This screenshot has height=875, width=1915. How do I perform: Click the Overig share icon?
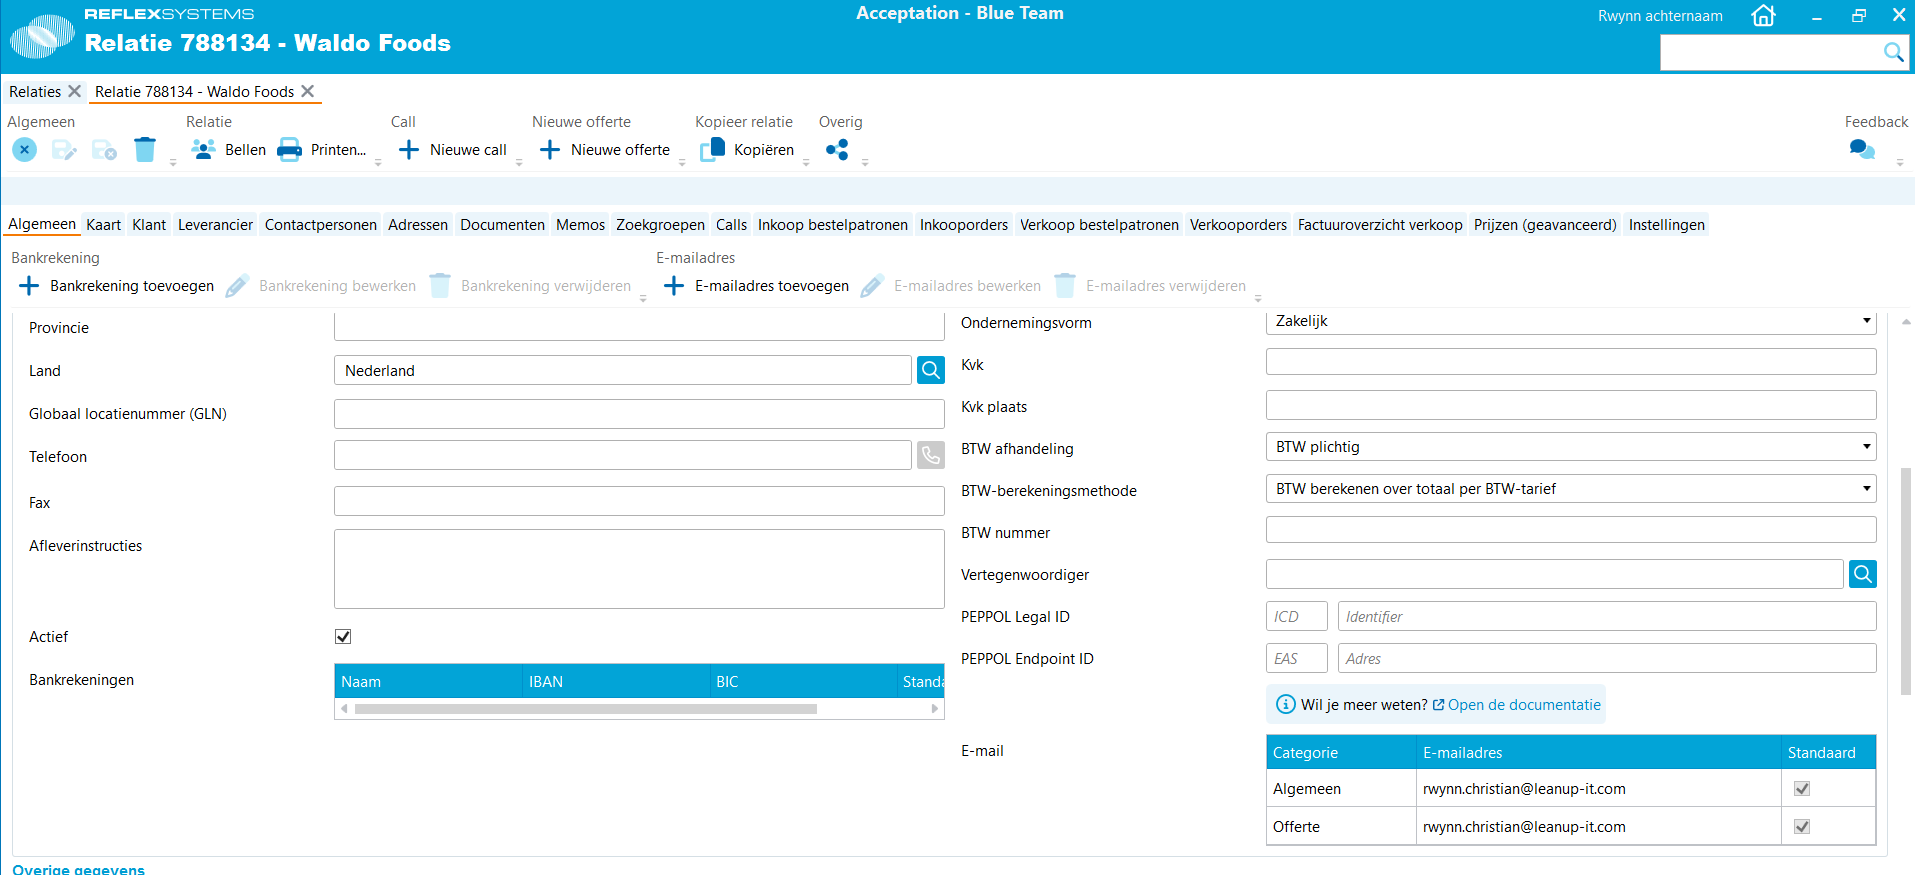click(837, 150)
